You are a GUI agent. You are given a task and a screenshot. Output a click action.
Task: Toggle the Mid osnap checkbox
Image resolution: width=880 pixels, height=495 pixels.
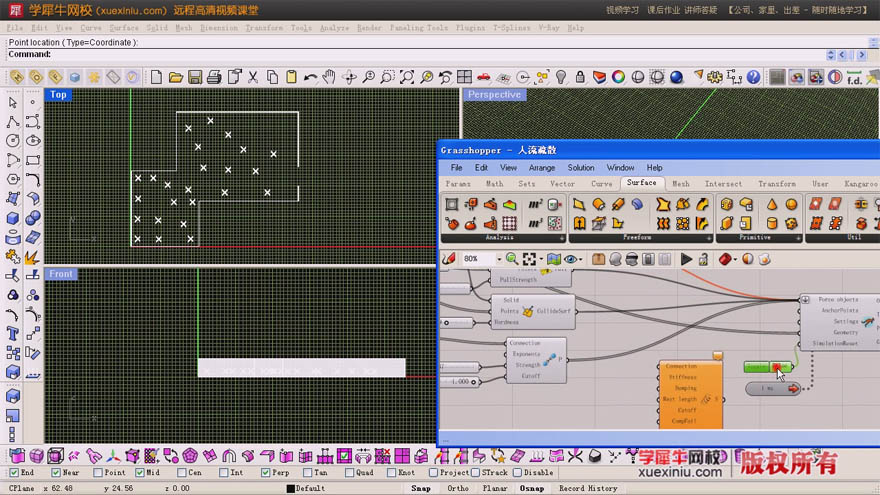140,473
